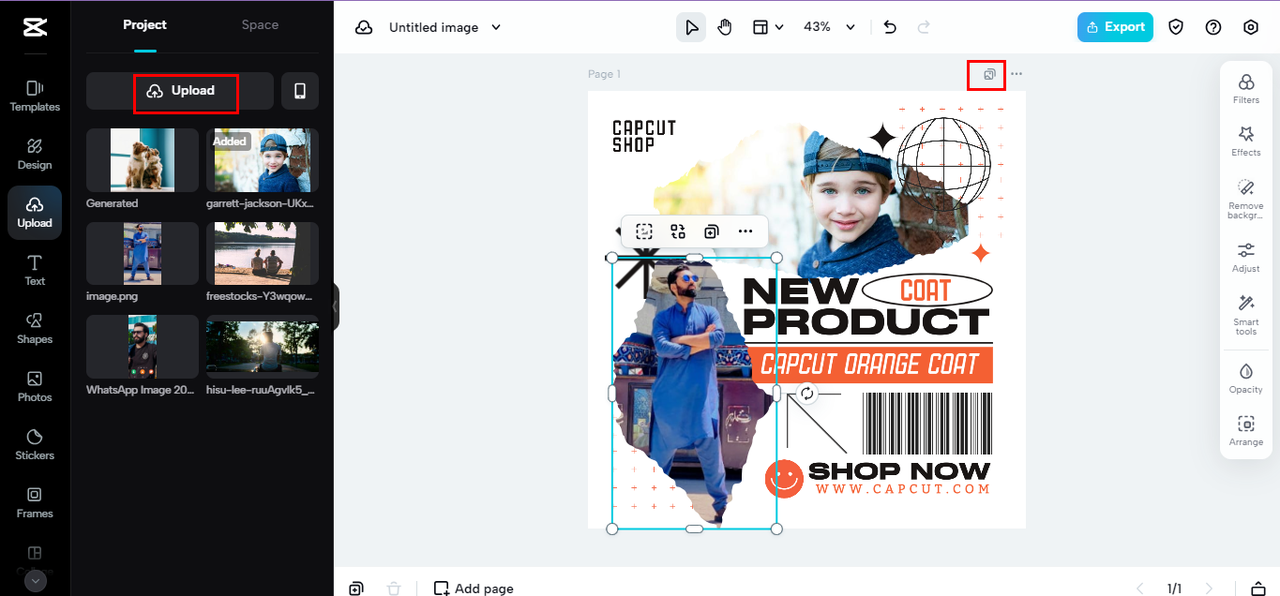
Task: Collapse the left panel handle
Action: [x=336, y=306]
